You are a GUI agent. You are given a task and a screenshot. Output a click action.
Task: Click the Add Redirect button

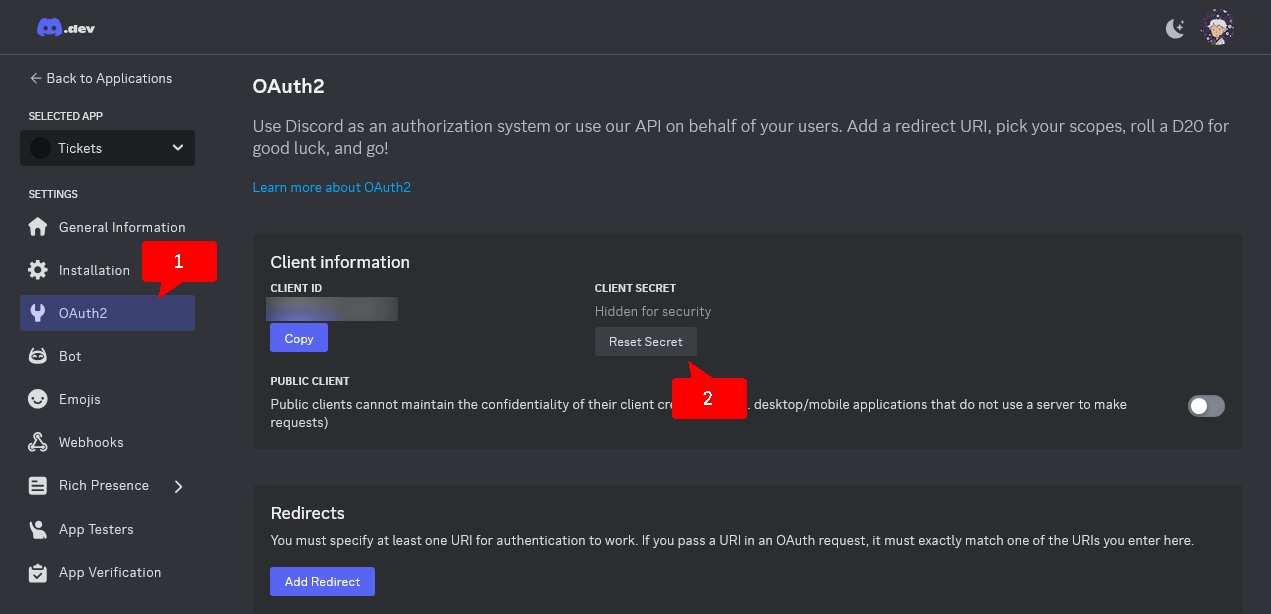tap(322, 582)
